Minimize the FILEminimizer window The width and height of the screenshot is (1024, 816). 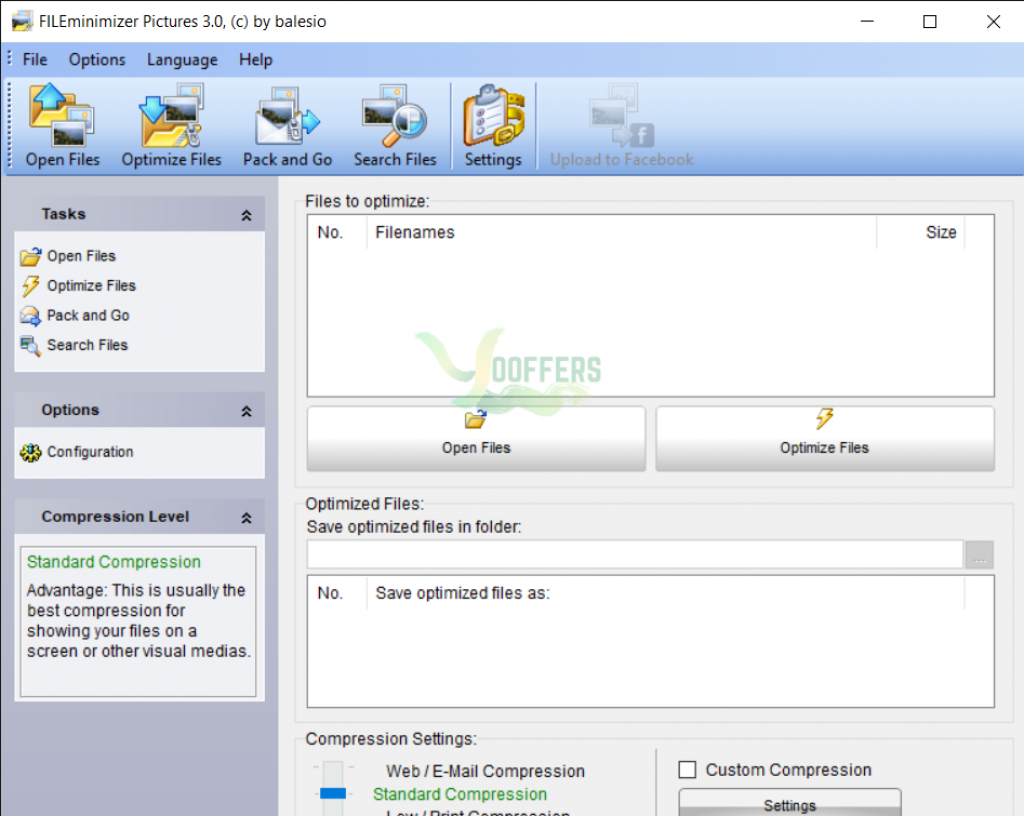(x=867, y=22)
